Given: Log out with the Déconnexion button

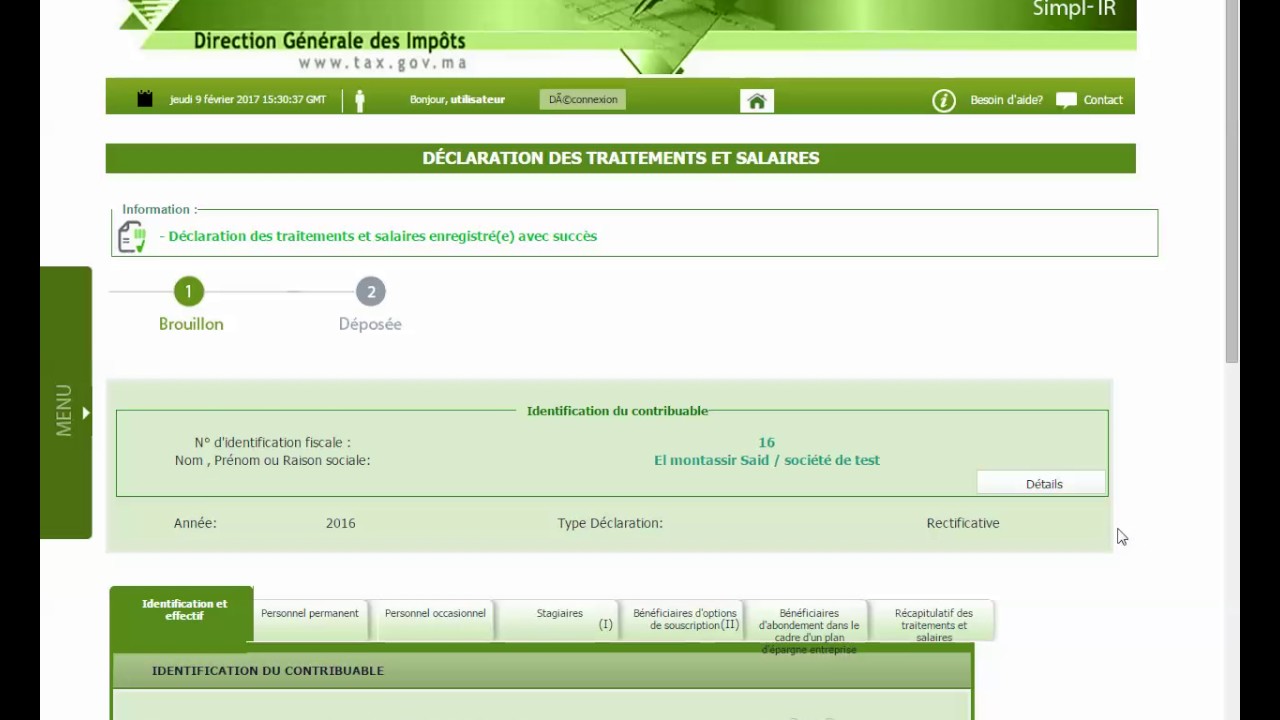Looking at the screenshot, I should pos(583,99).
